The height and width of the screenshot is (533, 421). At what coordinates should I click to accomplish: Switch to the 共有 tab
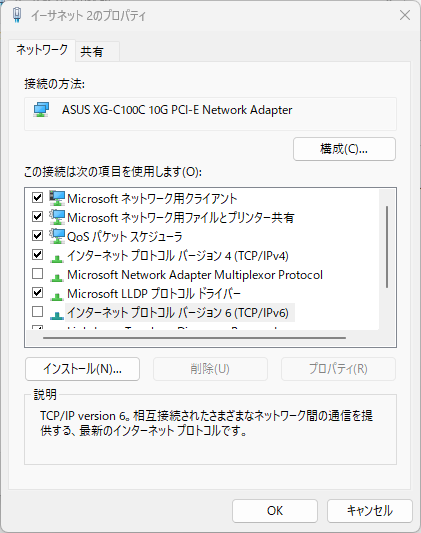[x=97, y=52]
